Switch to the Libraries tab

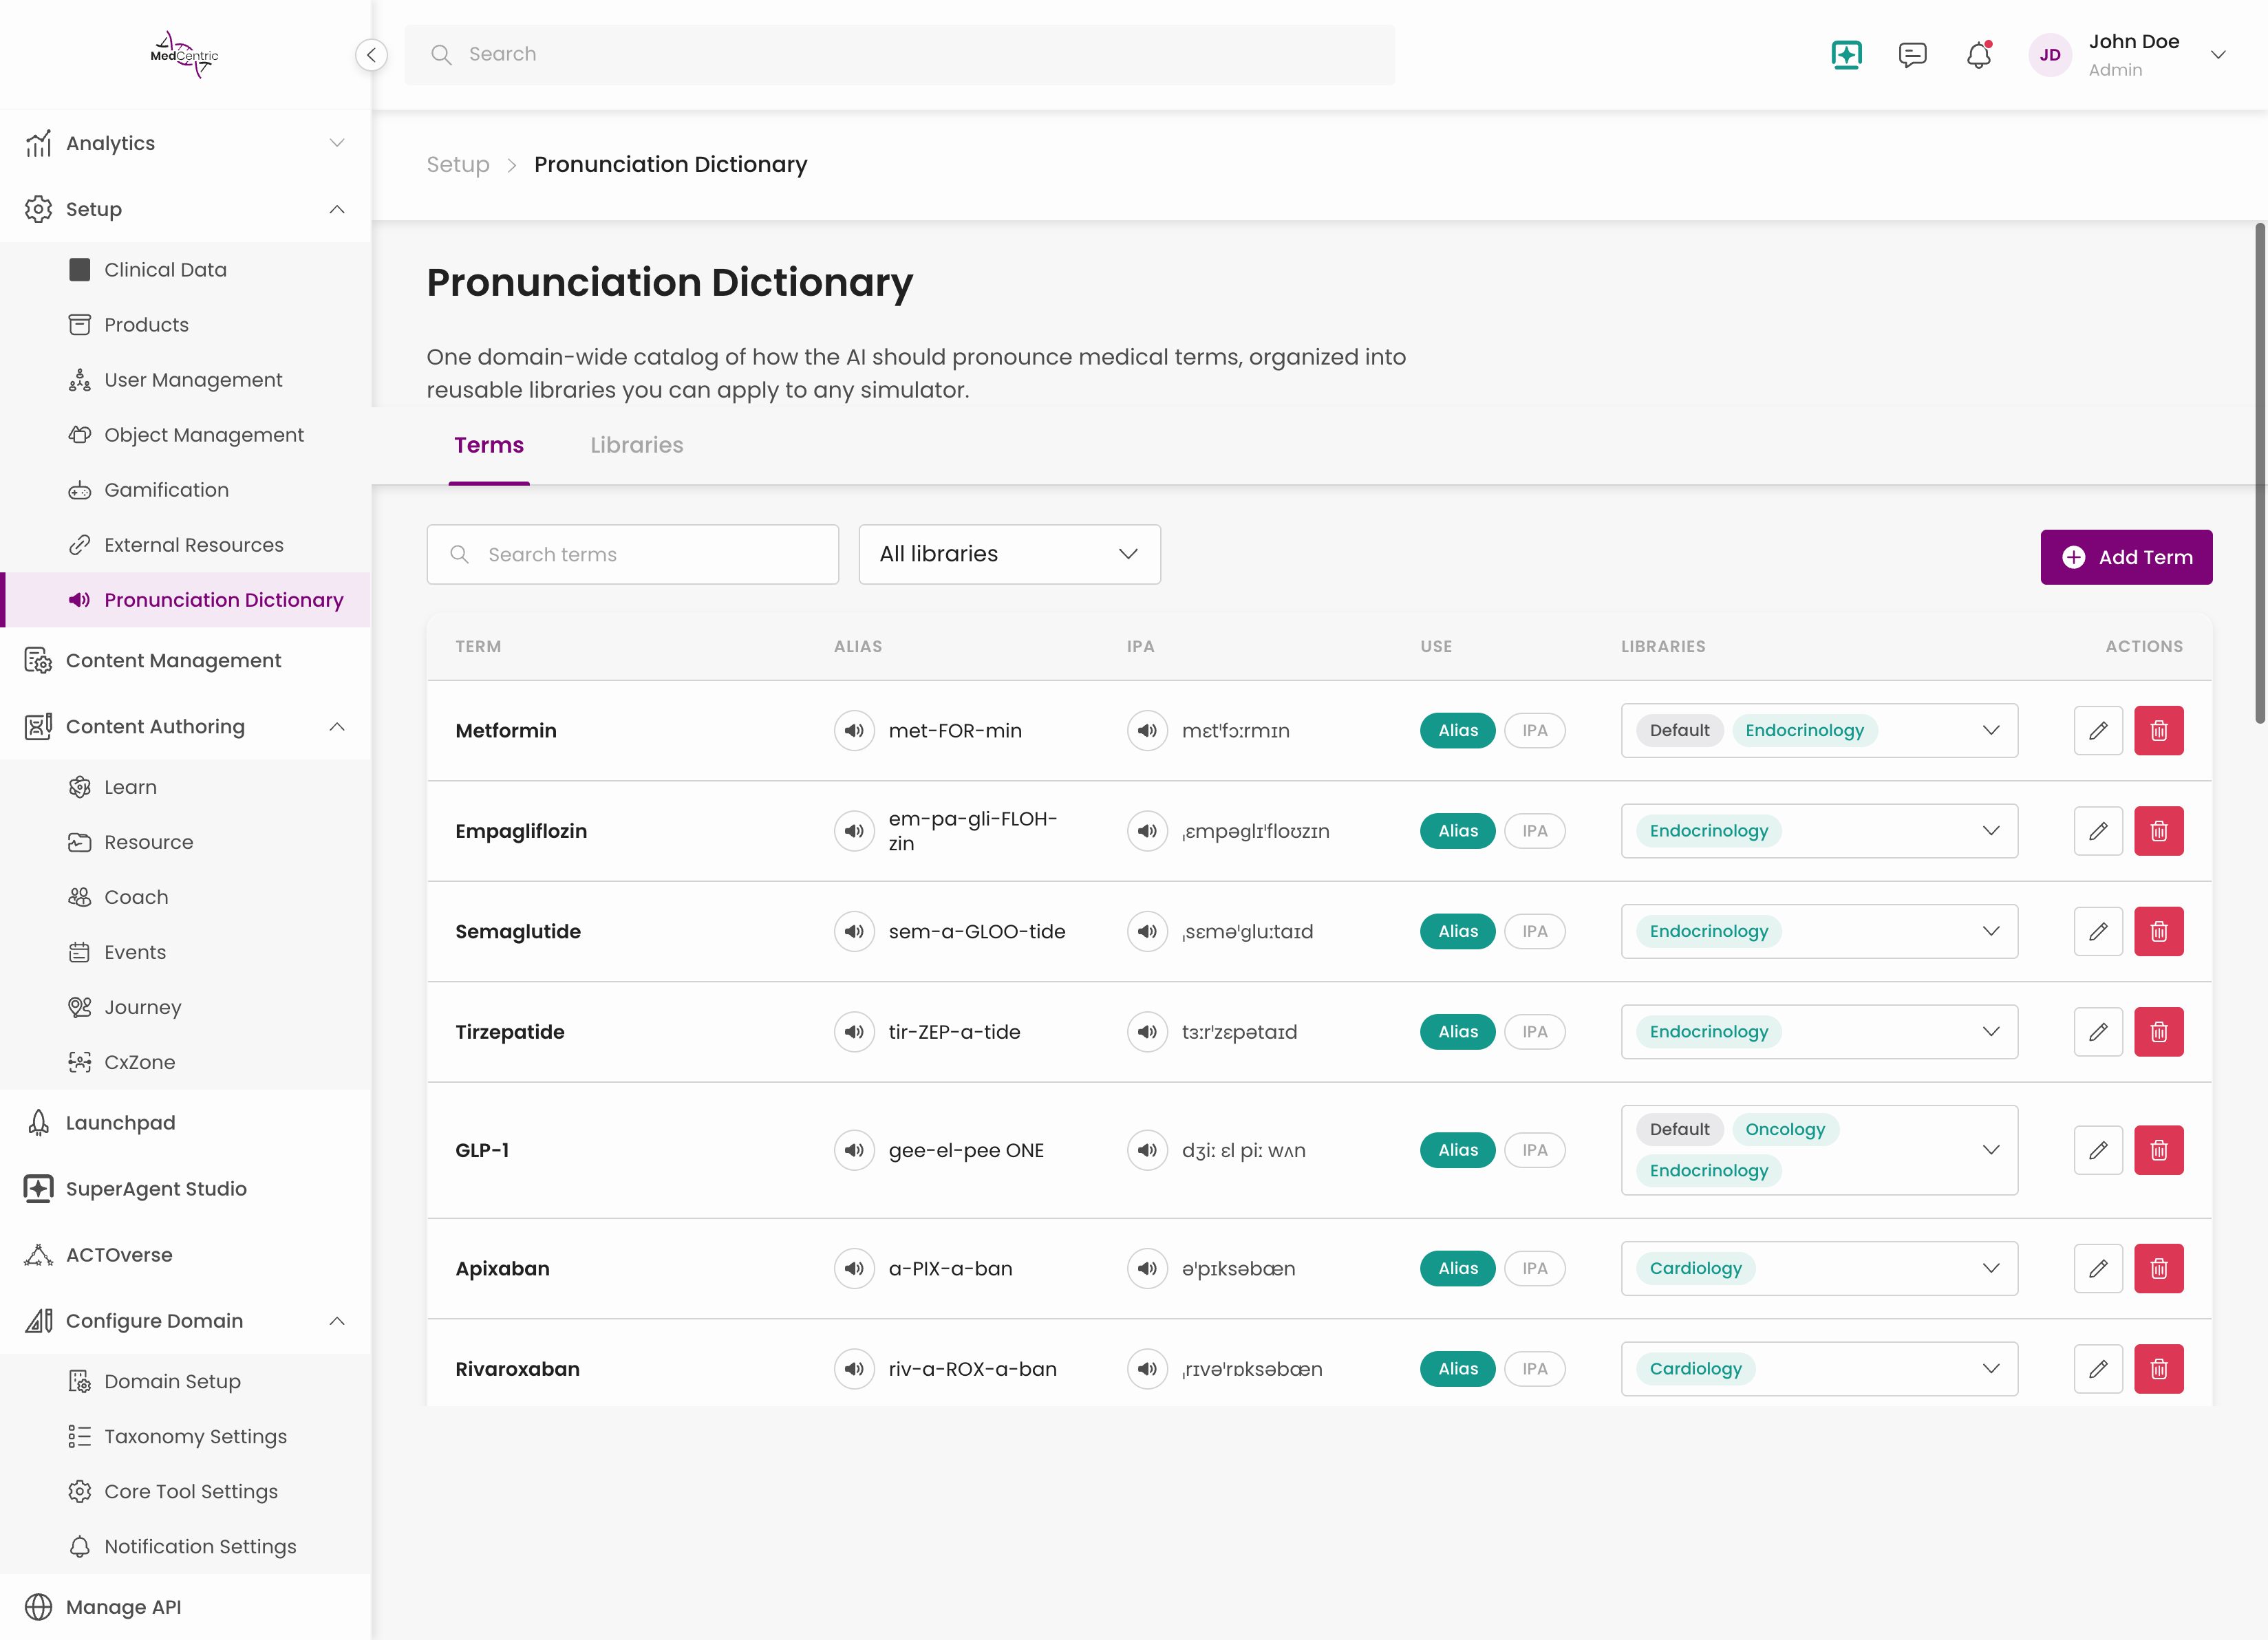click(x=636, y=445)
